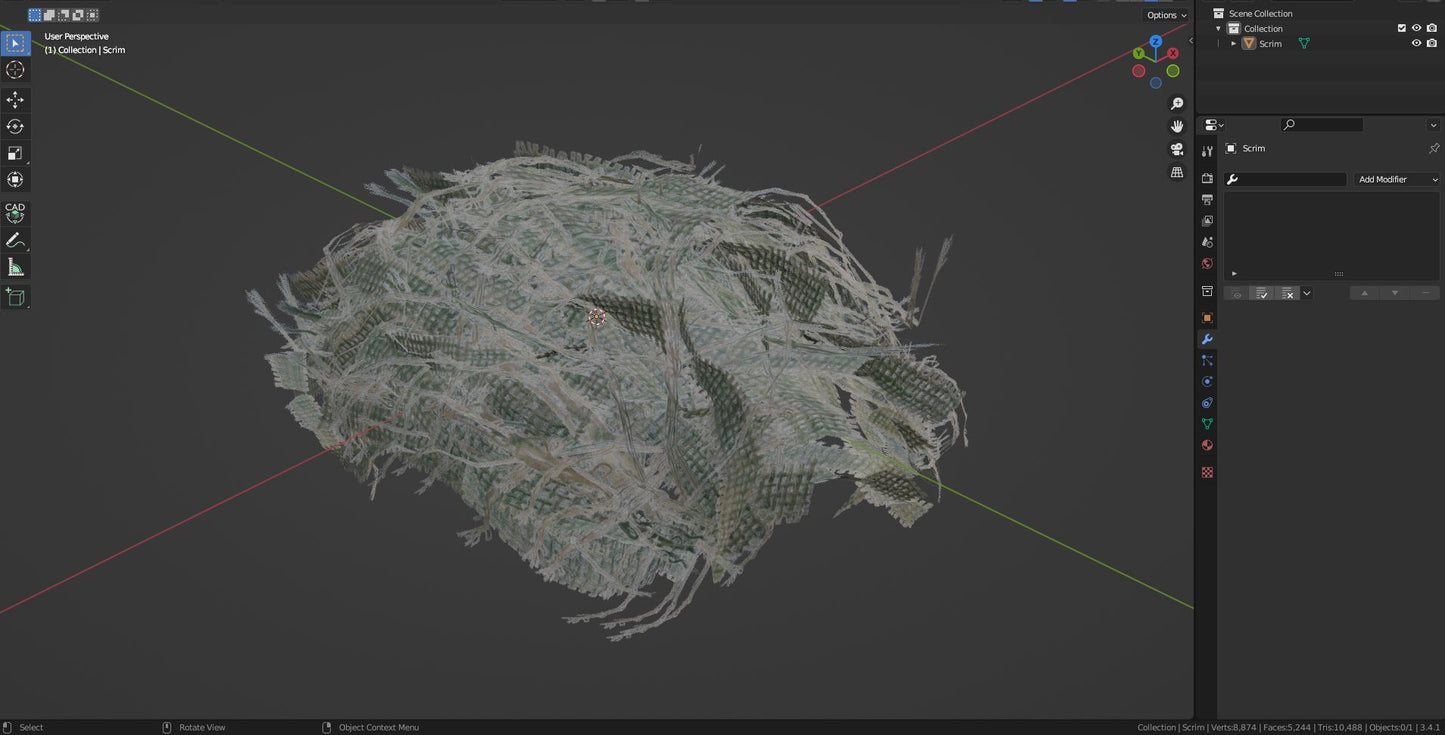Disable Collection in renders
The width and height of the screenshot is (1445, 735).
pyautogui.click(x=1431, y=28)
